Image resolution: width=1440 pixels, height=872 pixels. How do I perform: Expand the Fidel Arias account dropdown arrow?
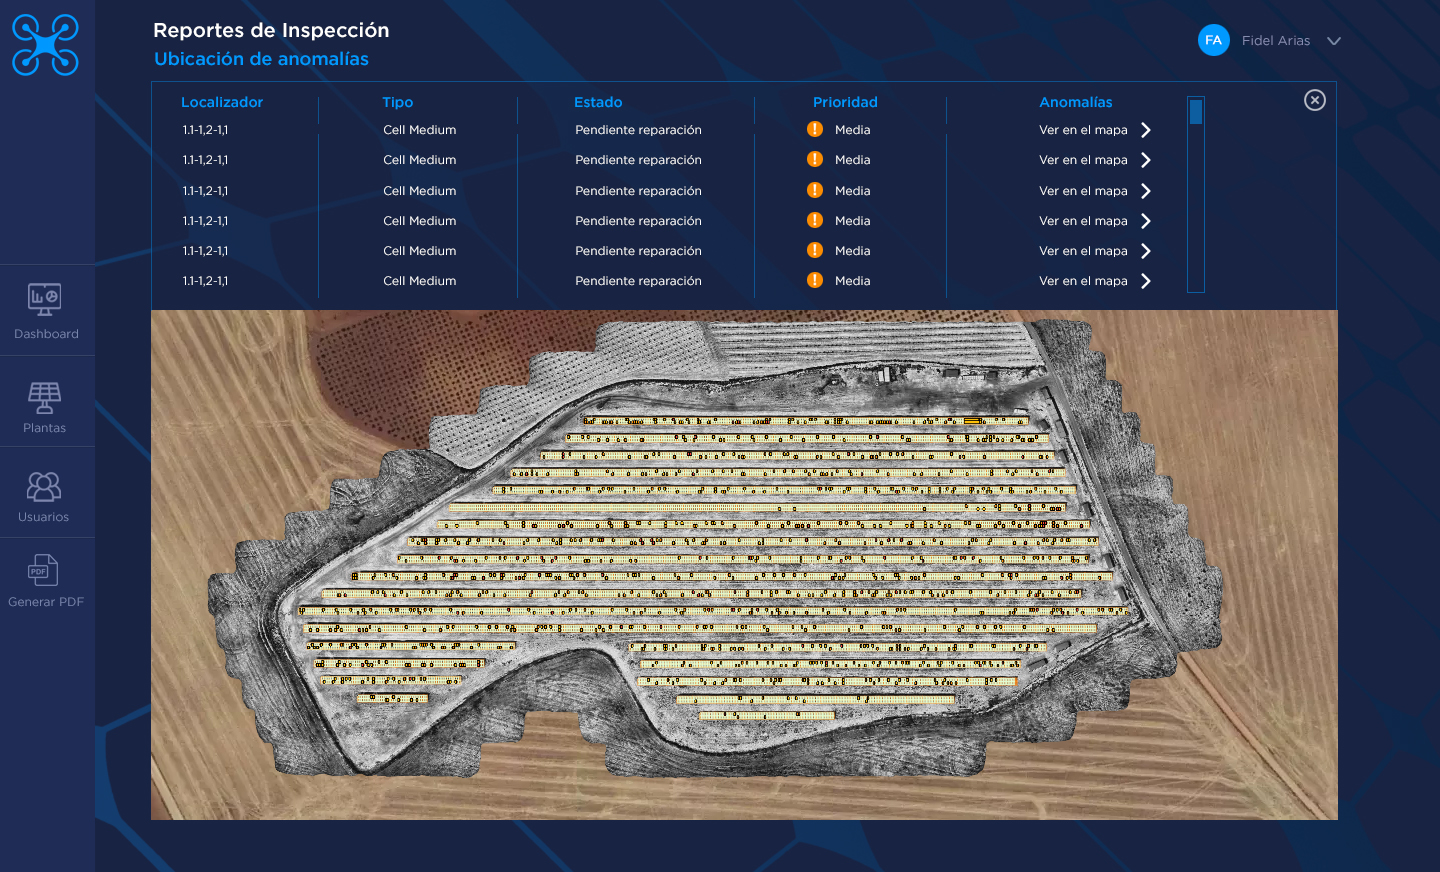[1333, 41]
